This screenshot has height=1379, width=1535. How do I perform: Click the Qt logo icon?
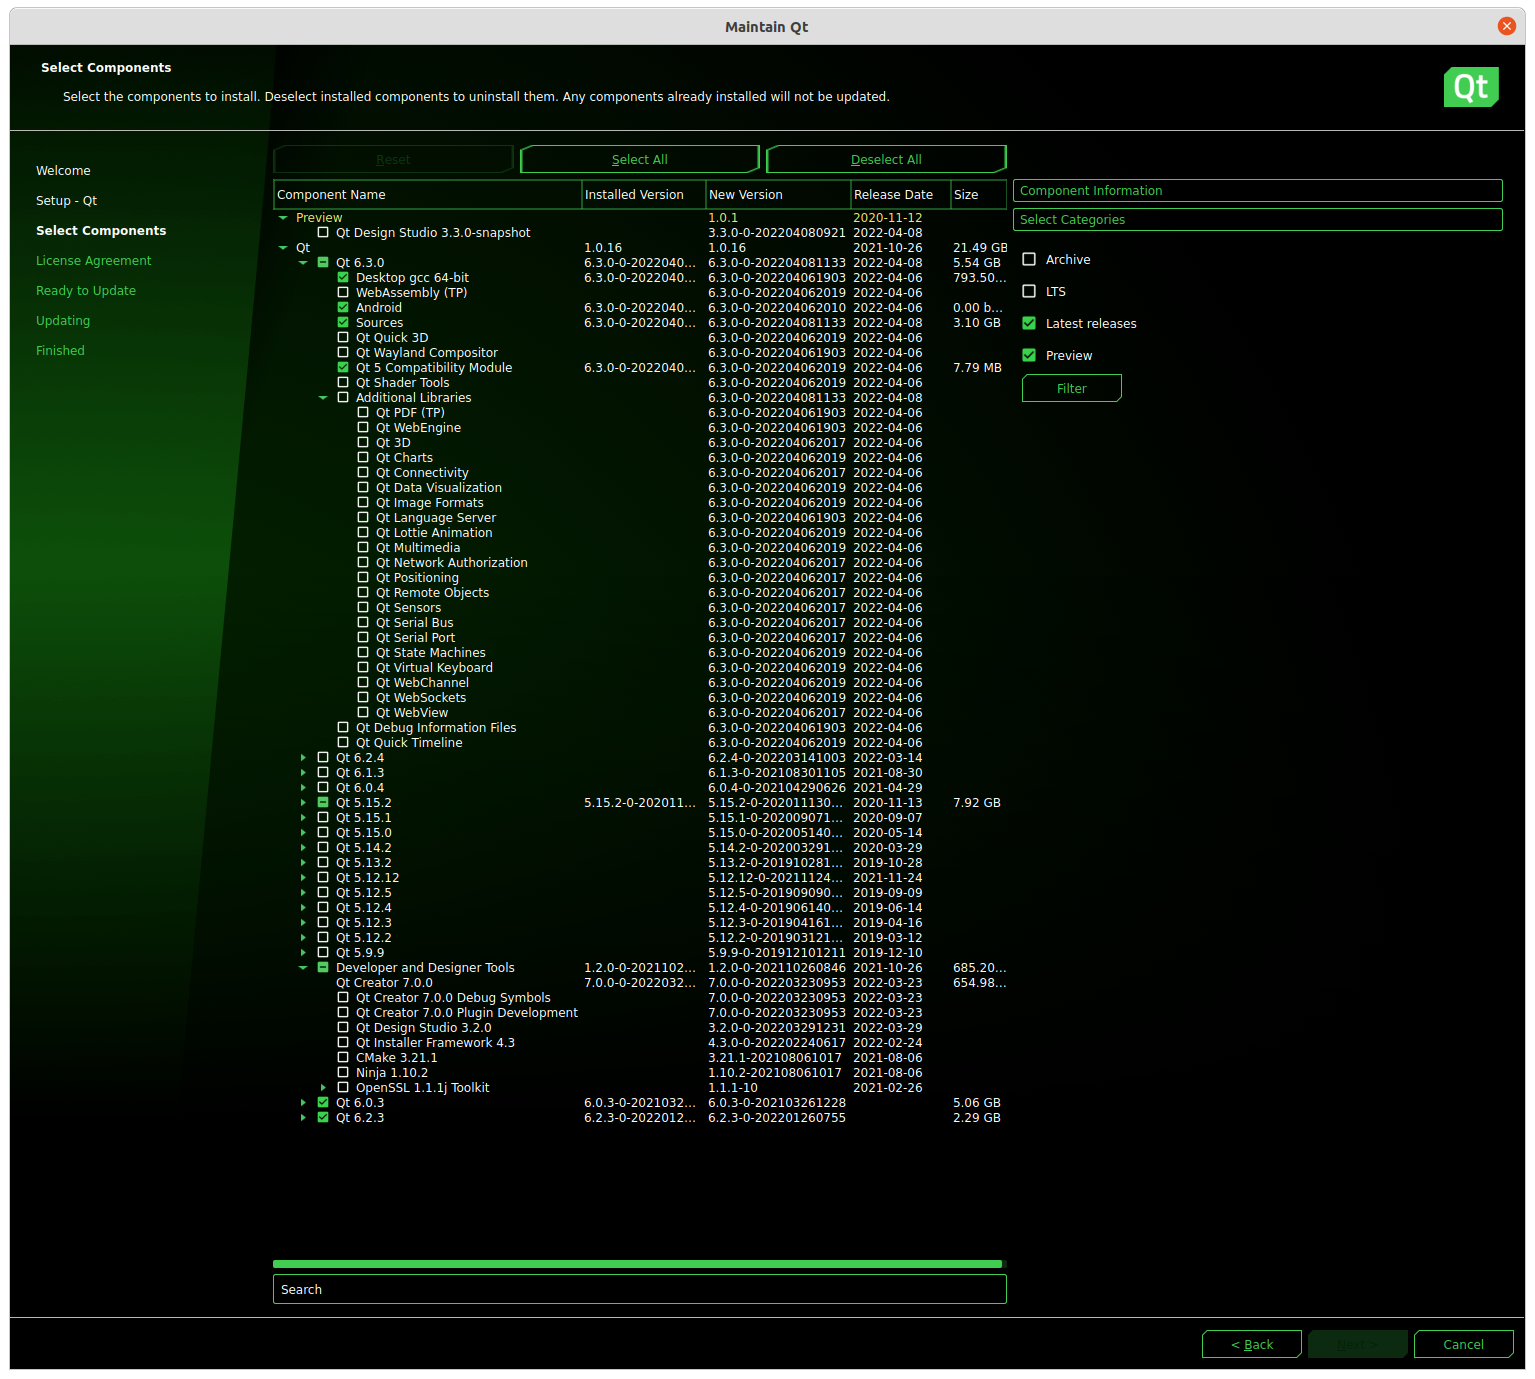coord(1470,87)
